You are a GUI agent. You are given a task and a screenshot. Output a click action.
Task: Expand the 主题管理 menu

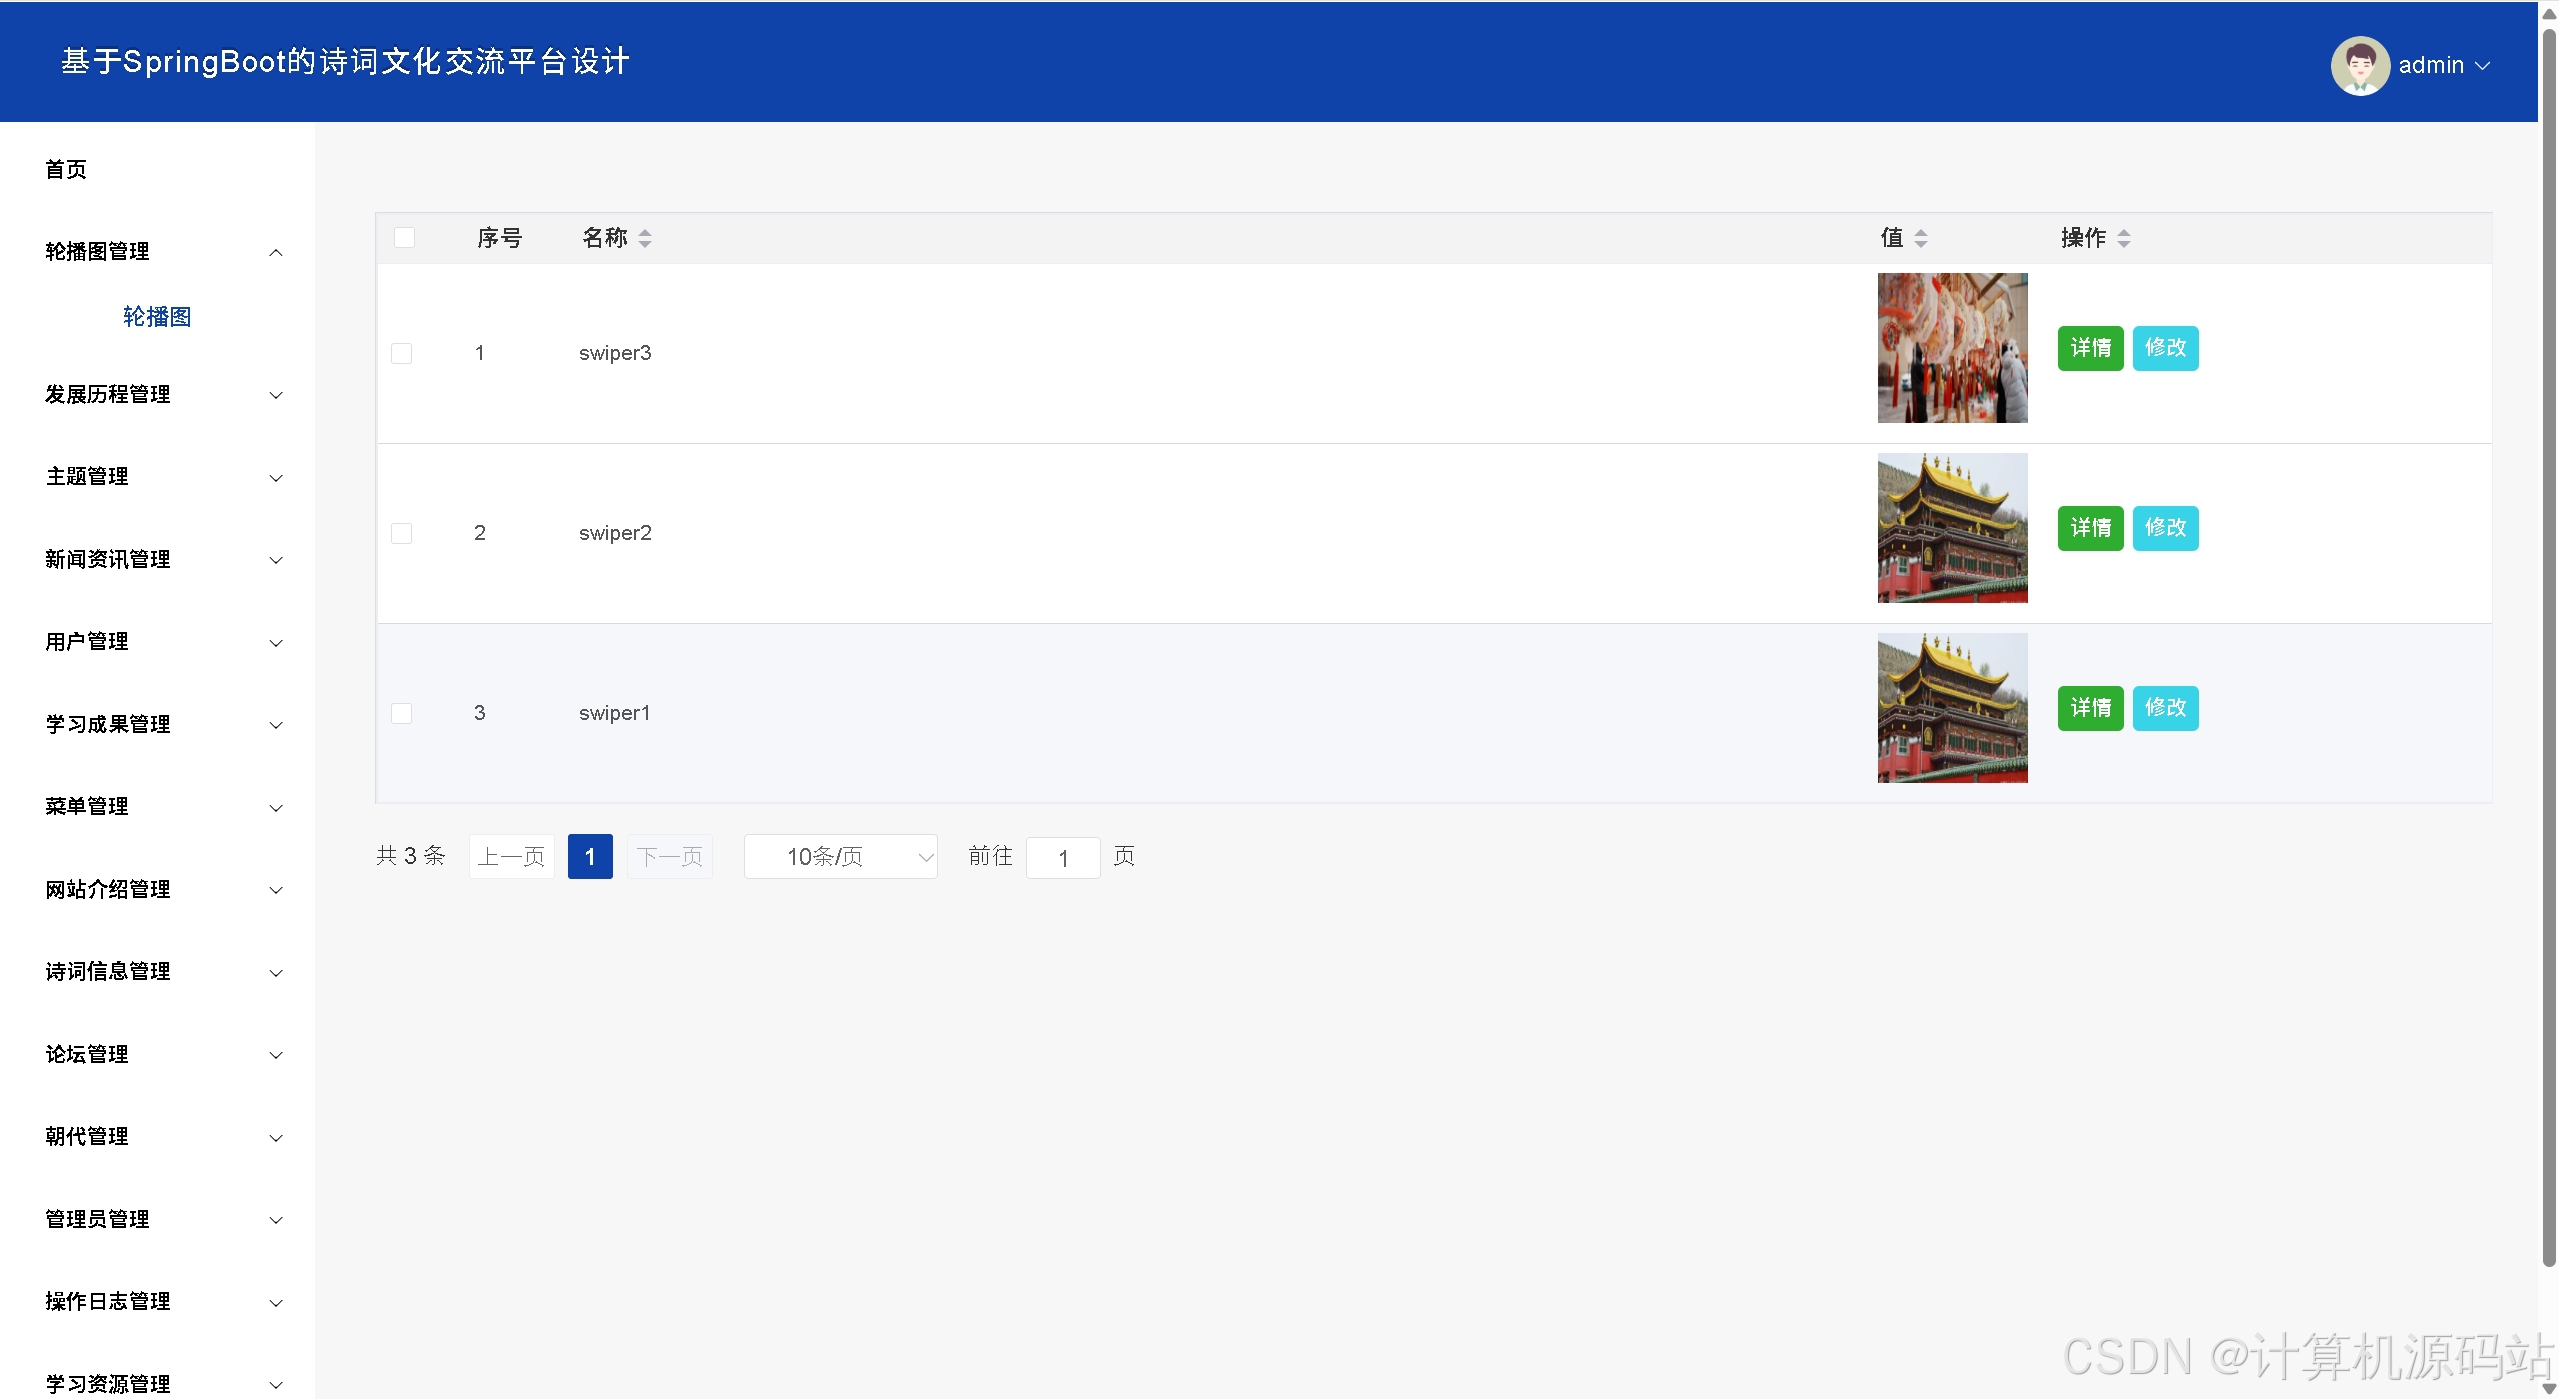click(x=157, y=477)
